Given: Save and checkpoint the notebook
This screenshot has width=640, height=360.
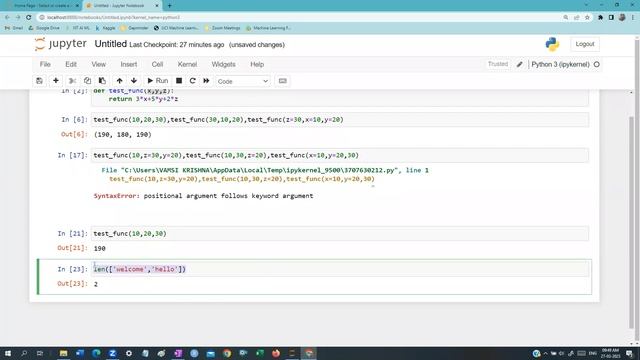Looking at the screenshot, I should [x=39, y=81].
